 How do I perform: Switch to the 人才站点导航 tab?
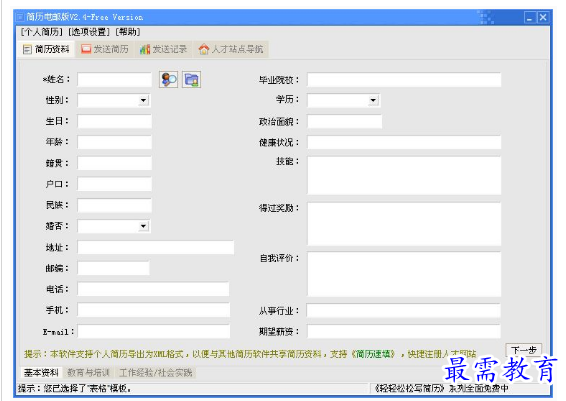(x=231, y=49)
